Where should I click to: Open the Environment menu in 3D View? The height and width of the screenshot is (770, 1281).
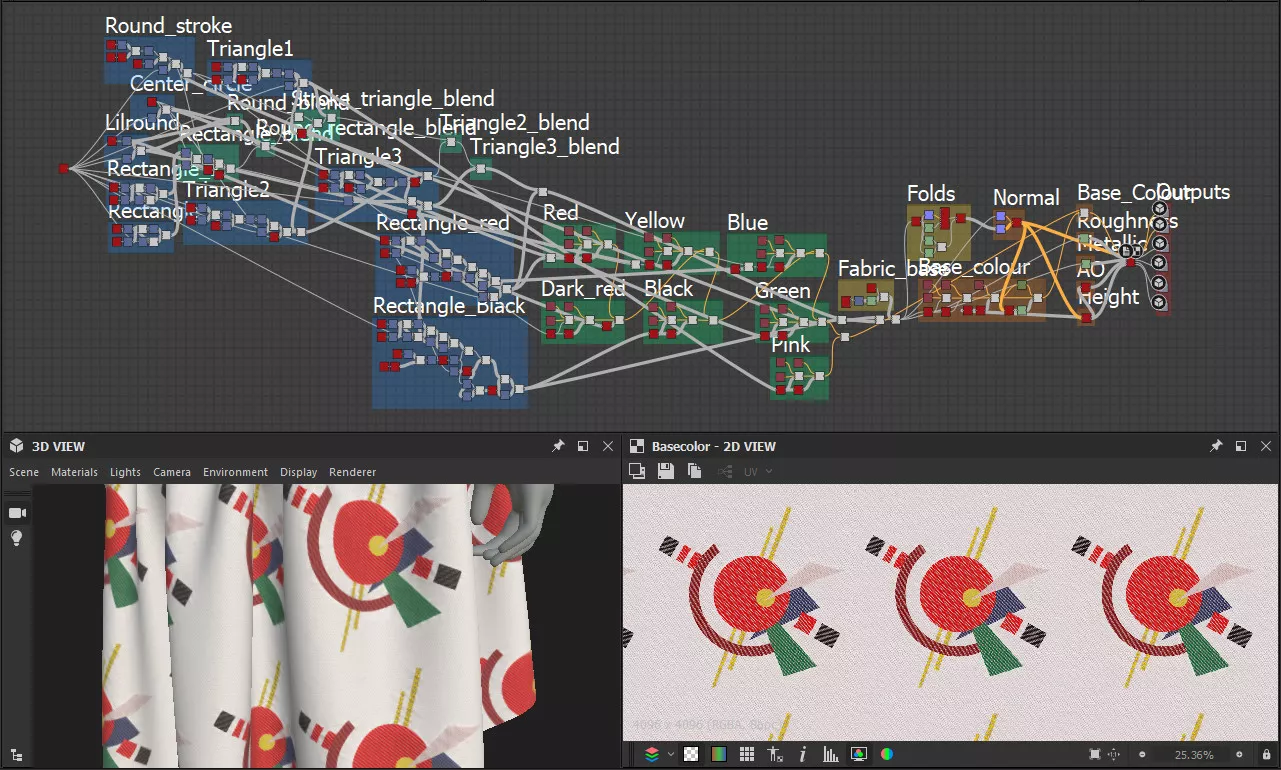click(x=235, y=472)
